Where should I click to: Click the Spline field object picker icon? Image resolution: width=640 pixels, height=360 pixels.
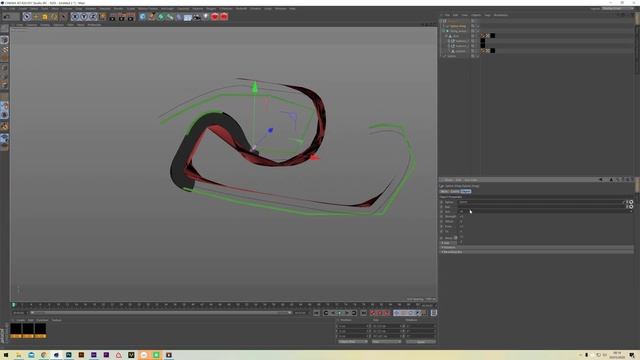631,202
